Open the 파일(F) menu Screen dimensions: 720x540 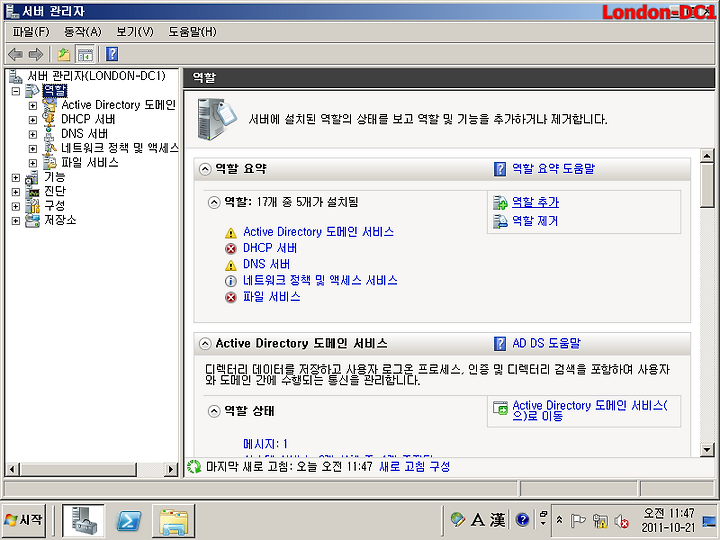pyautogui.click(x=30, y=32)
